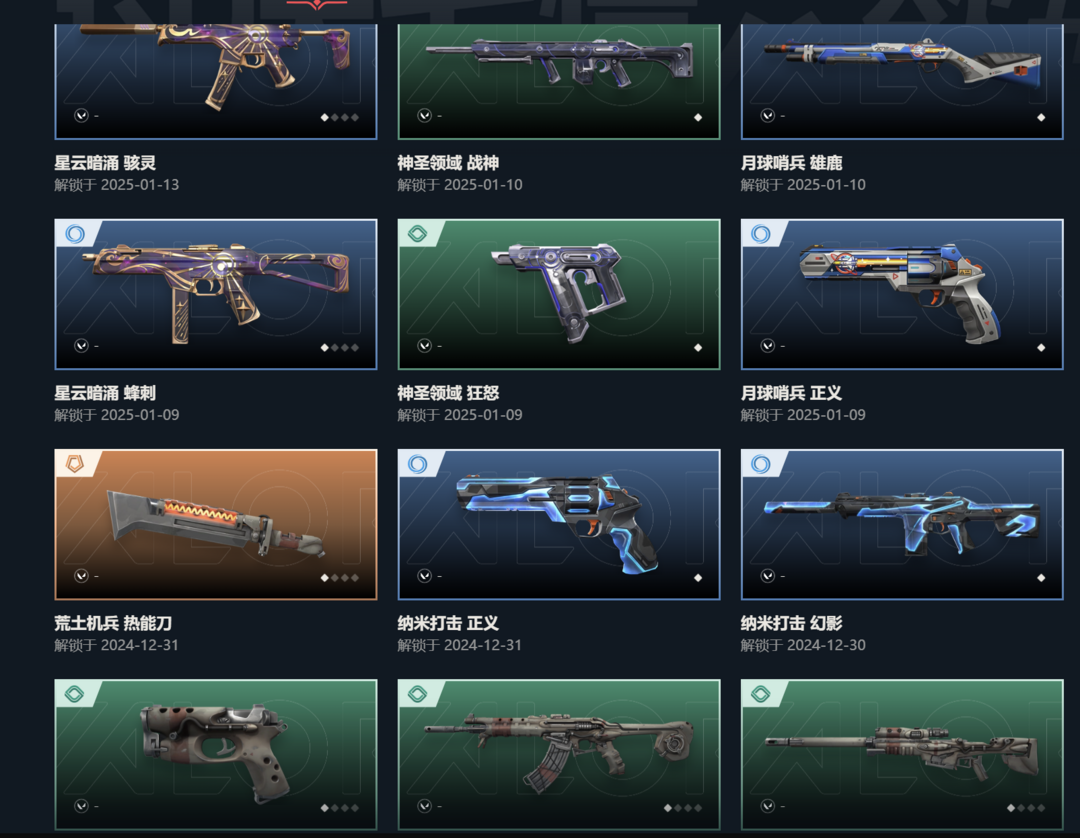Screen dimensions: 1080x838
Task: Open the 月球哨兵 正义 revolver skin card
Action: (x=902, y=295)
